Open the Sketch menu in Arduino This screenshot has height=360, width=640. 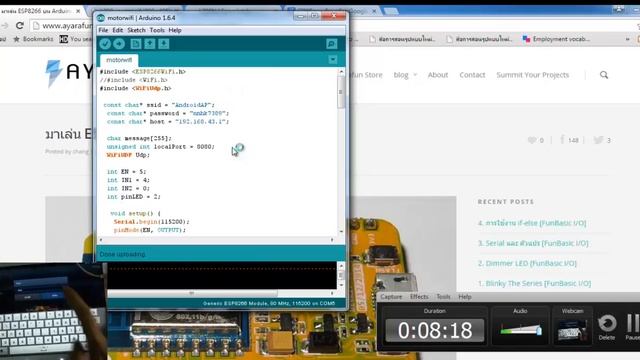136,30
